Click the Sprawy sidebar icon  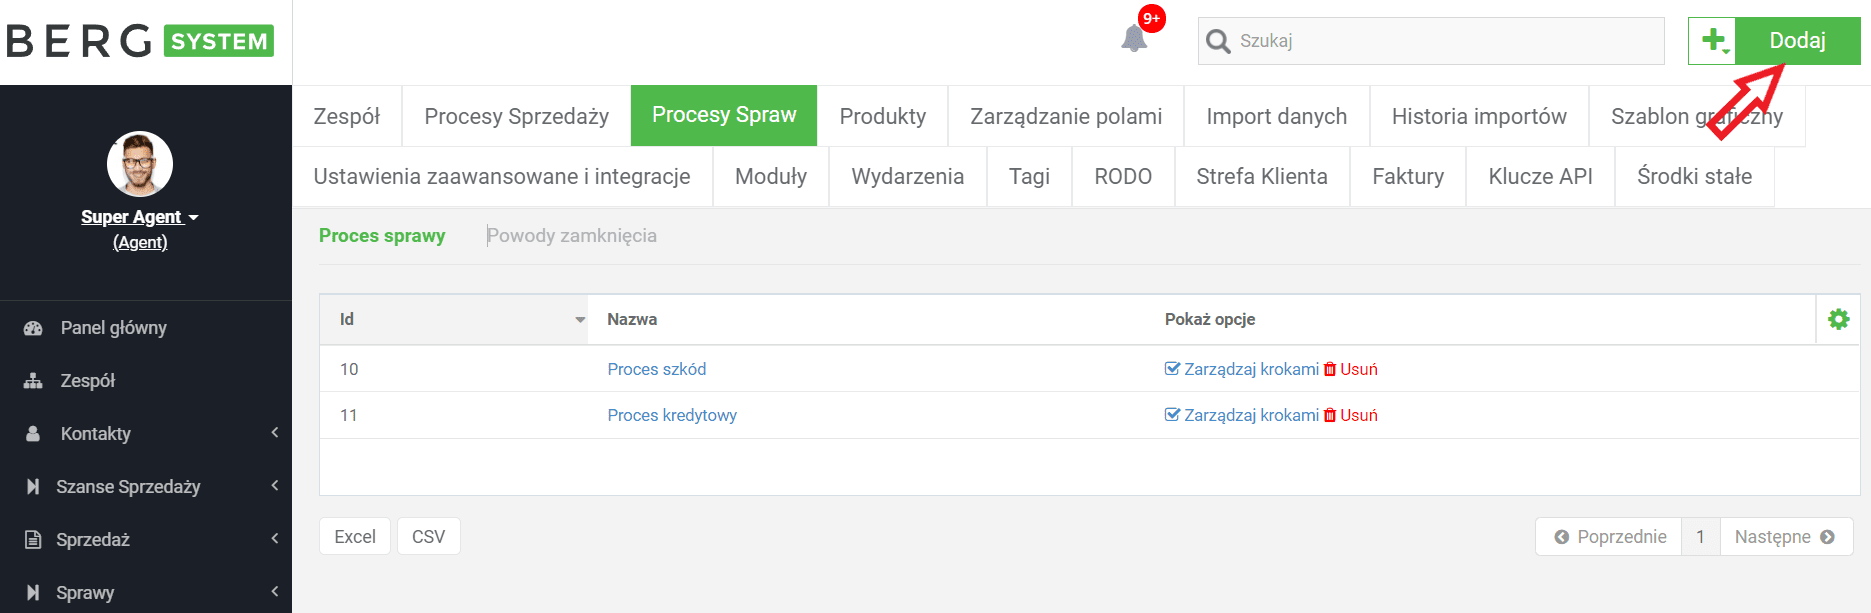33,593
